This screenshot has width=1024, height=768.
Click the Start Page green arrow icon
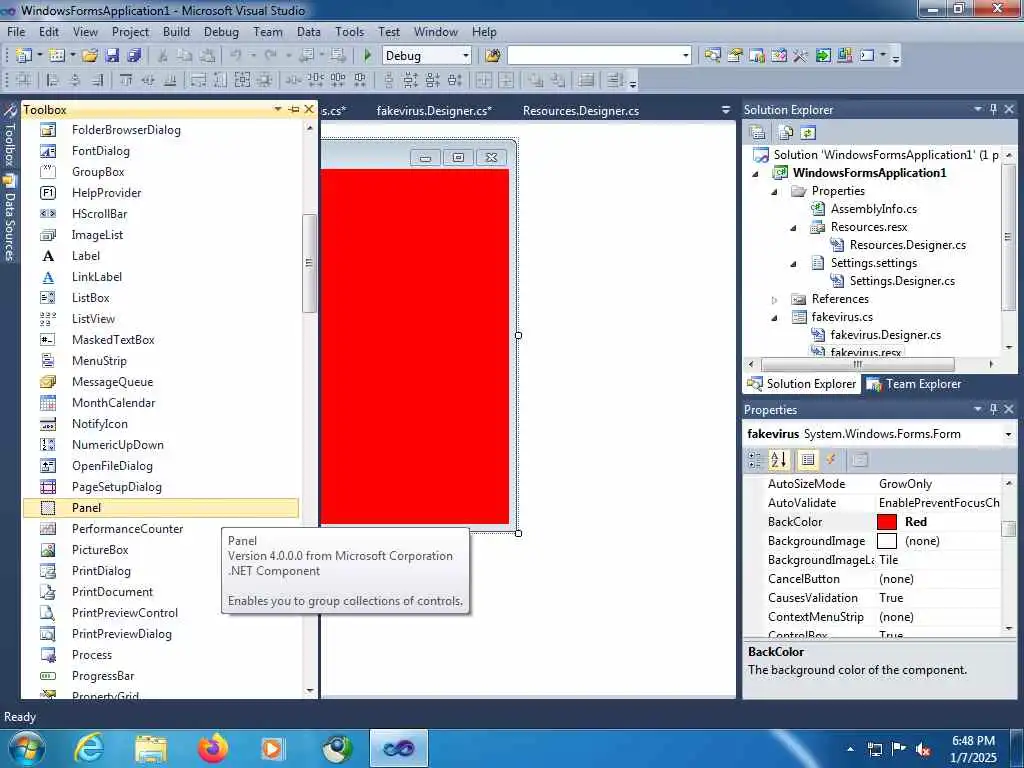point(822,56)
